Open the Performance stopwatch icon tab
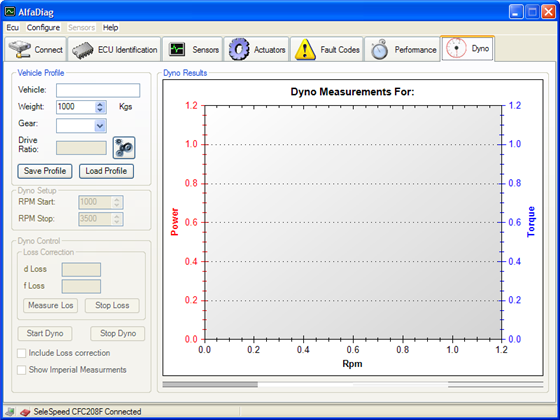Image resolution: width=560 pixels, height=420 pixels. tap(379, 49)
